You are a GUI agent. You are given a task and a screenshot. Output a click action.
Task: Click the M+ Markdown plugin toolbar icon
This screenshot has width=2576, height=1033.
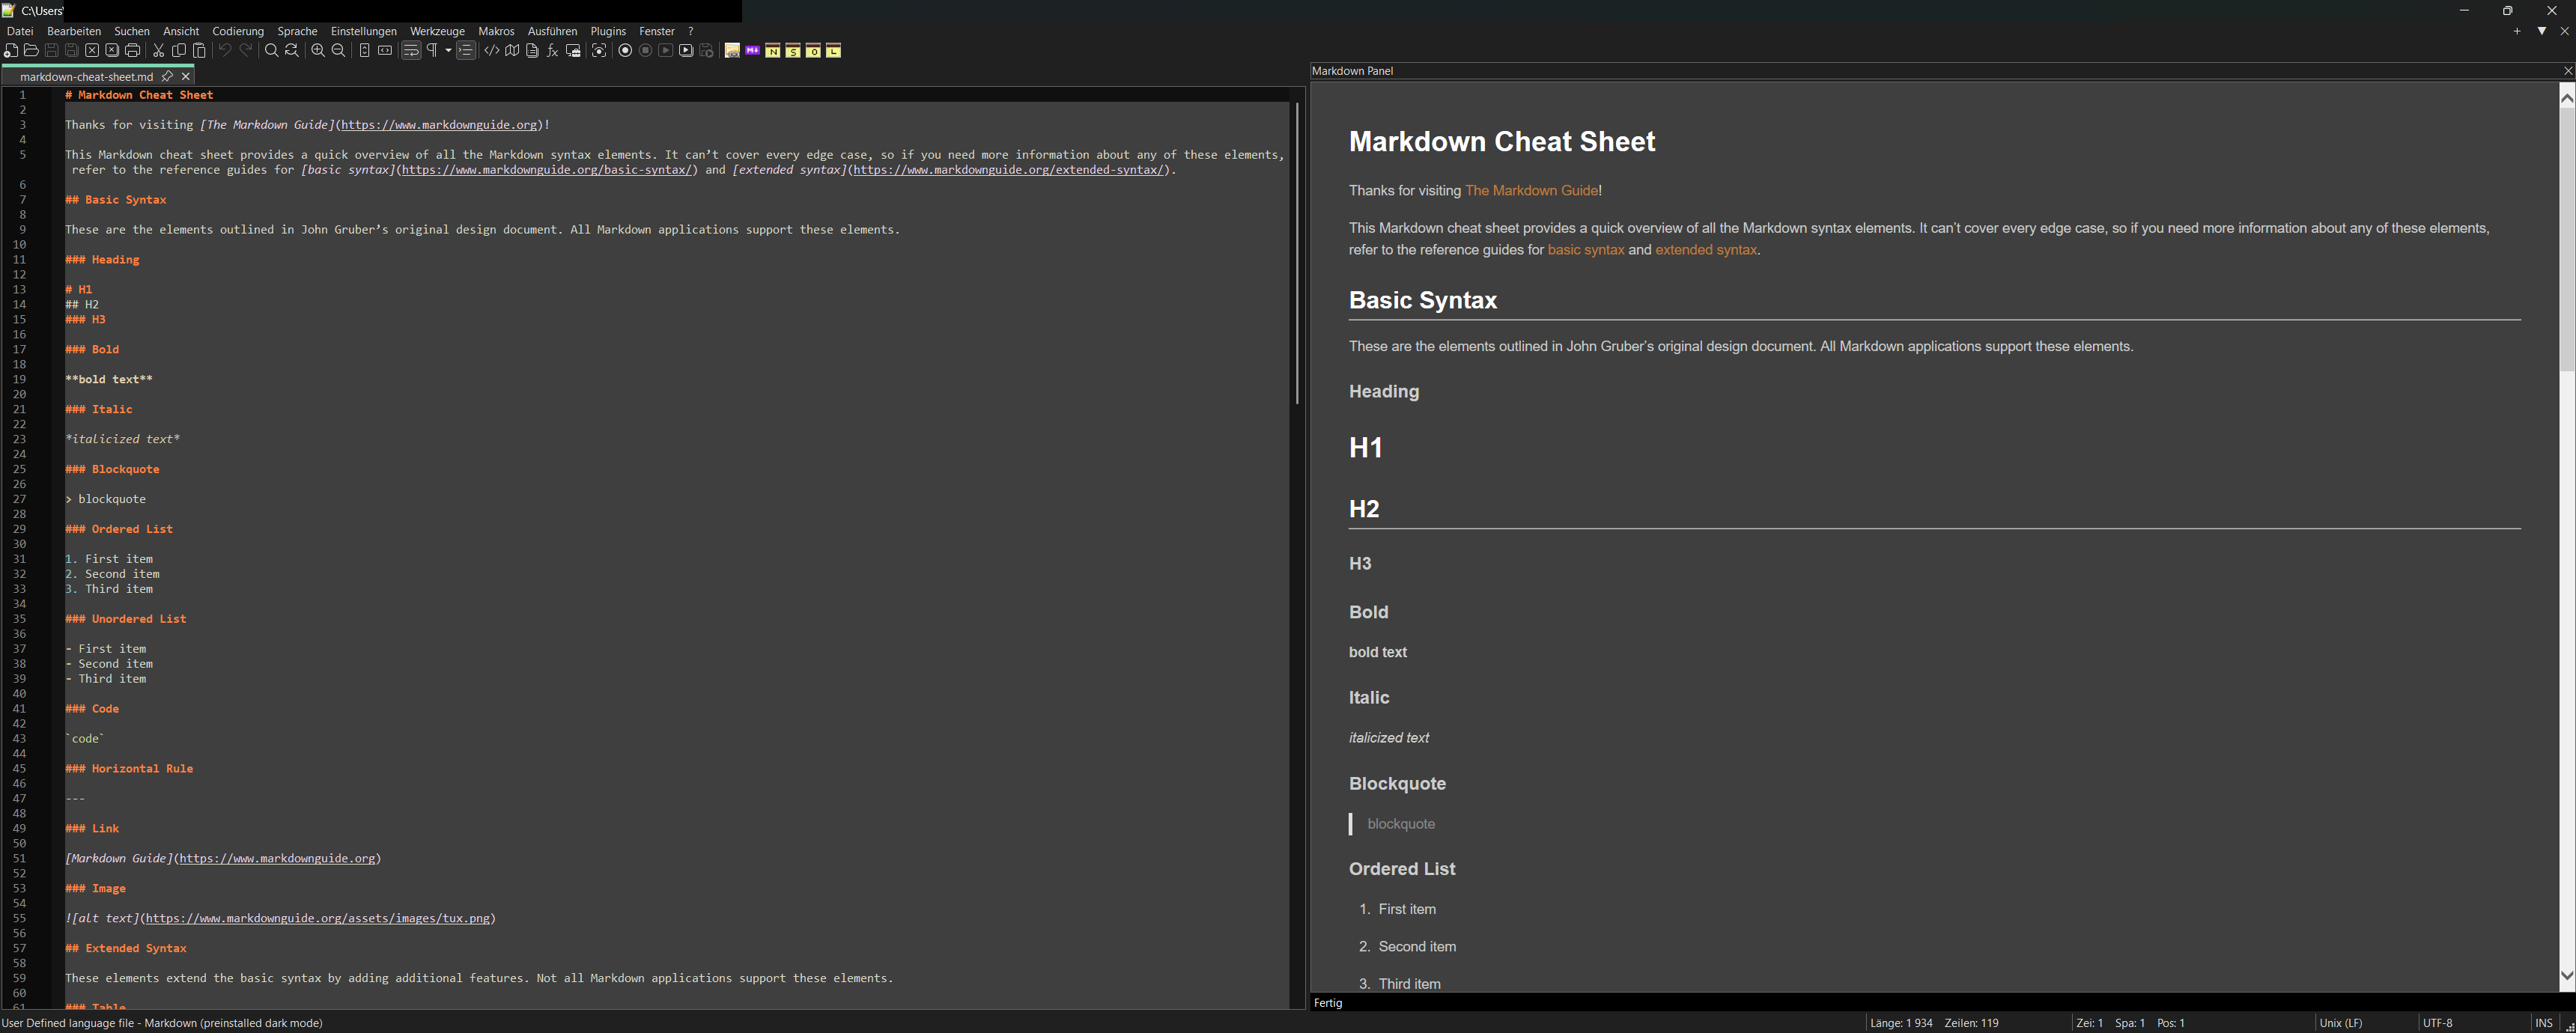tap(752, 50)
